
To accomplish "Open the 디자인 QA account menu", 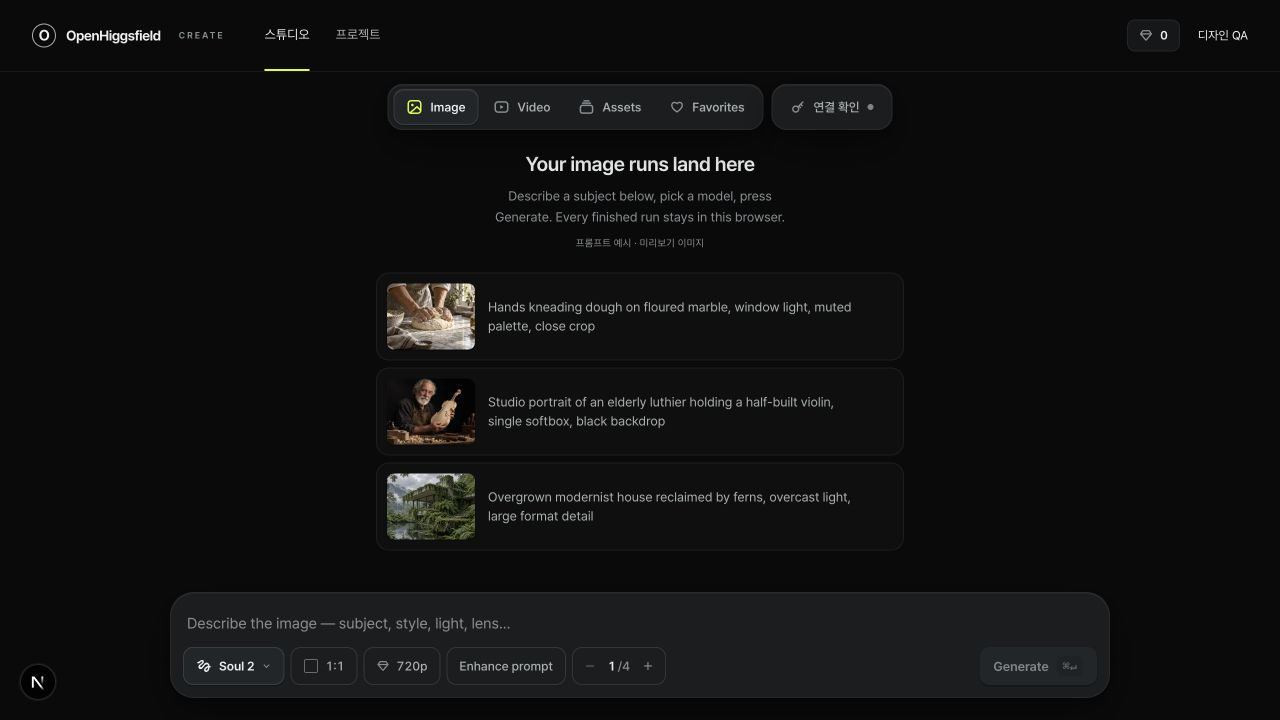I will pos(1223,35).
